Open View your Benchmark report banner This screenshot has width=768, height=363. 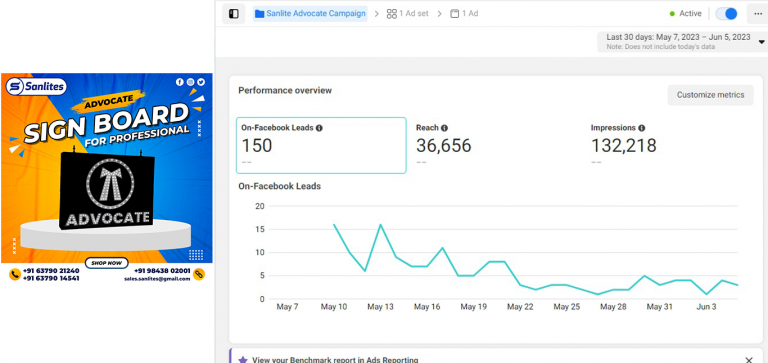pyautogui.click(x=496, y=356)
